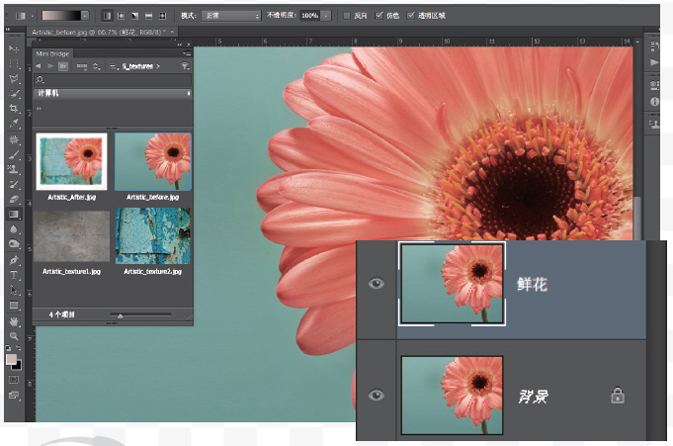Select the Rectangle shape tool
Image resolution: width=673 pixels, height=446 pixels.
coord(14,306)
